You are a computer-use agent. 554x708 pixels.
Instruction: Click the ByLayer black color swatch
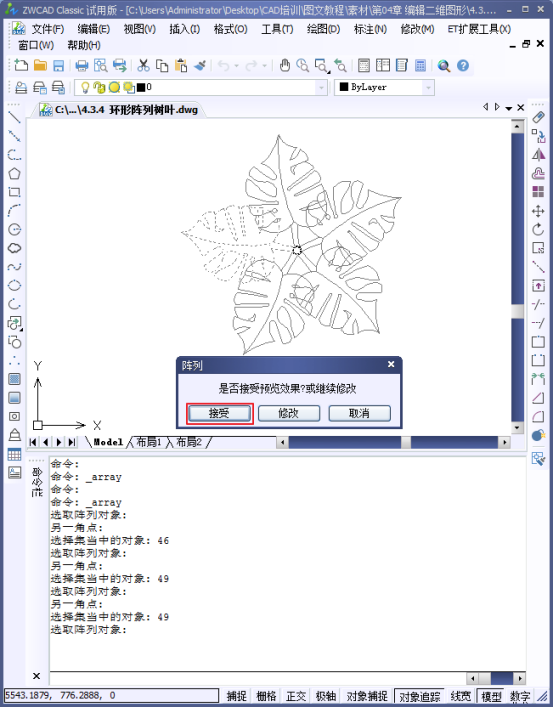click(344, 87)
